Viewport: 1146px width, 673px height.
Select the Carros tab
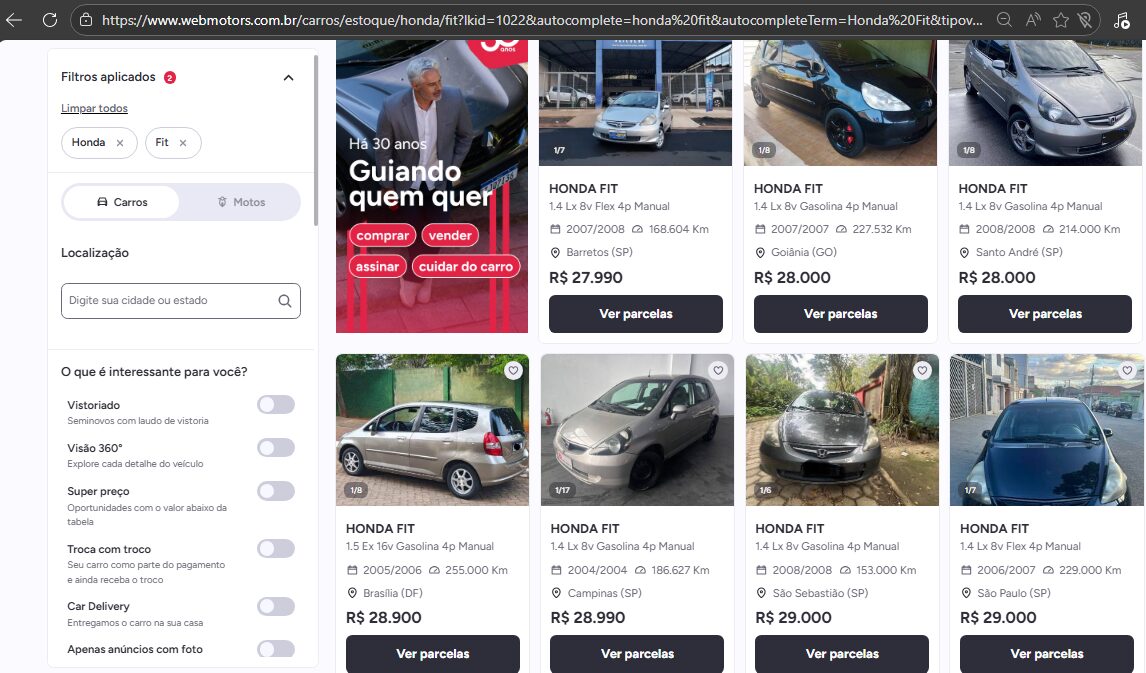122,202
